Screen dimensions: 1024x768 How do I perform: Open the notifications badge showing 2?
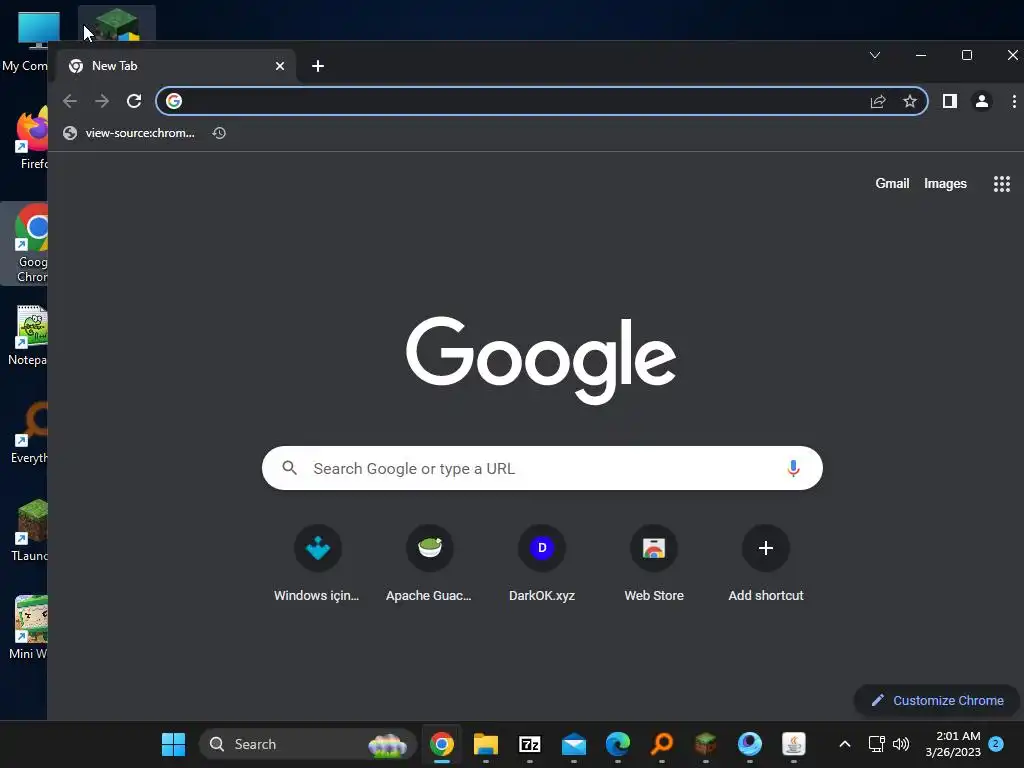[x=996, y=744]
